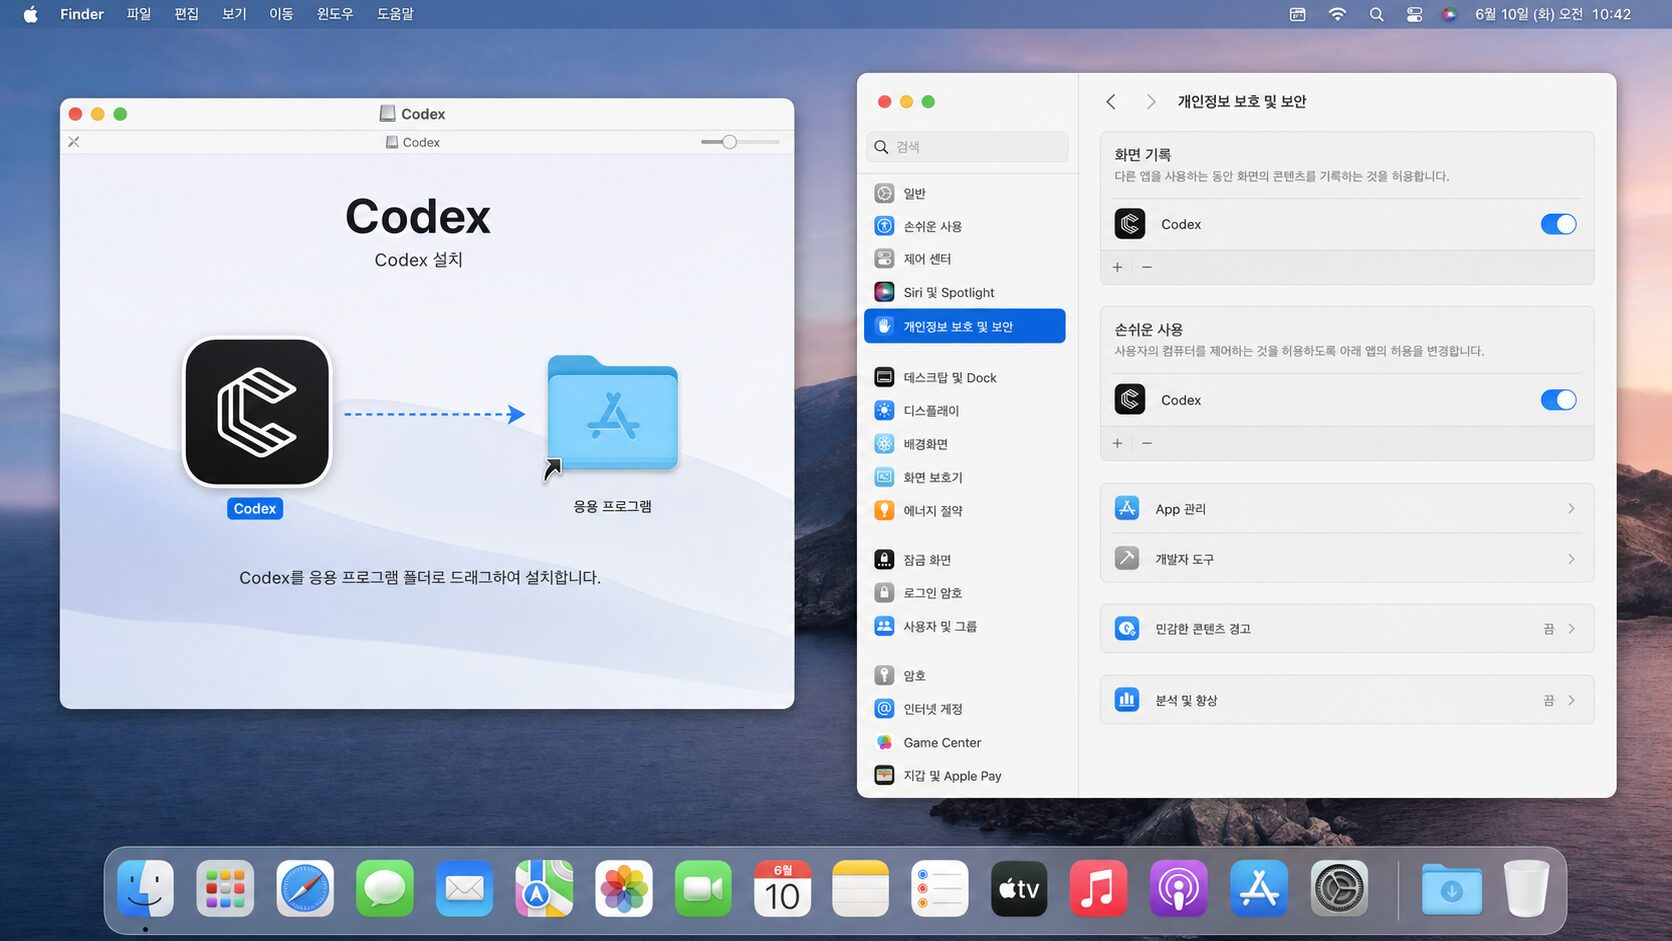The width and height of the screenshot is (1672, 941).
Task: Open 이동 menu
Action: pyautogui.click(x=281, y=14)
